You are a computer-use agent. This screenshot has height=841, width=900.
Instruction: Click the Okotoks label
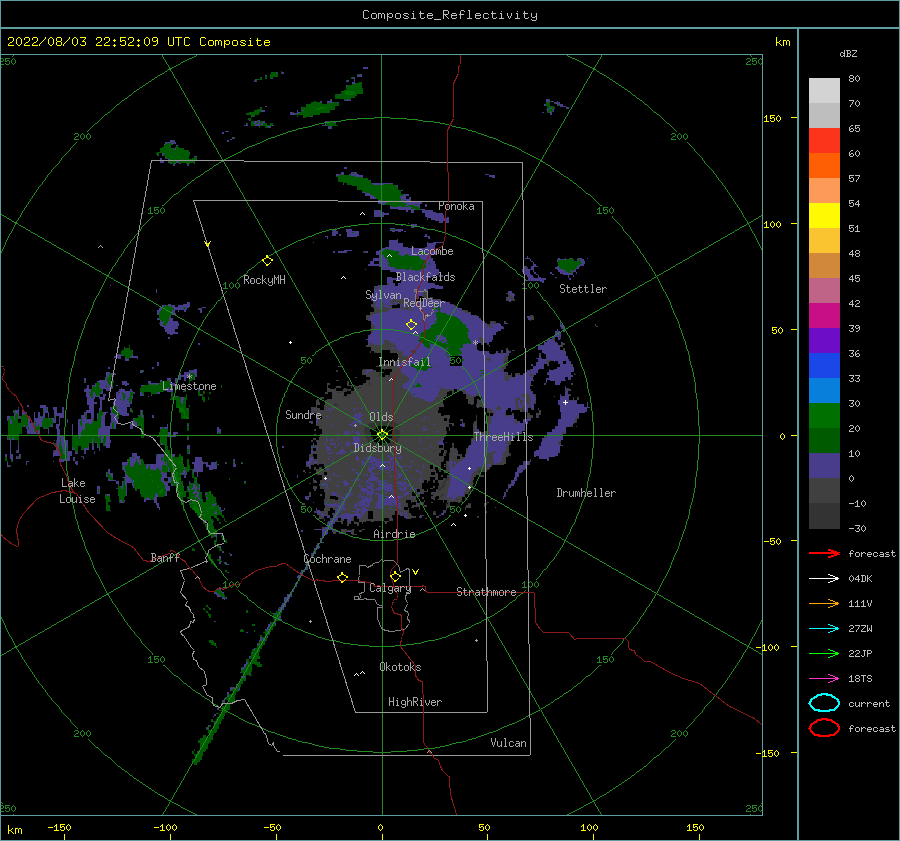[400, 667]
